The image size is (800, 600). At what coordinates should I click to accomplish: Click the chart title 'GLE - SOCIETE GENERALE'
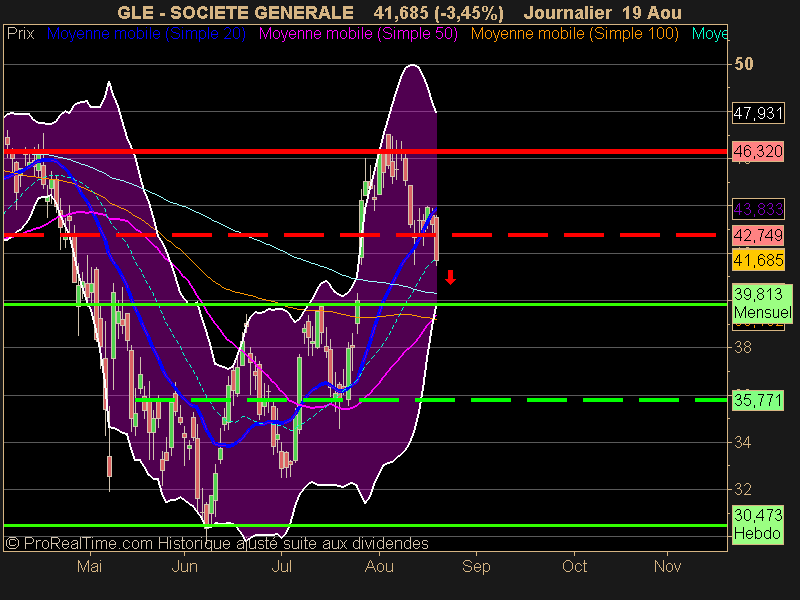235,12
